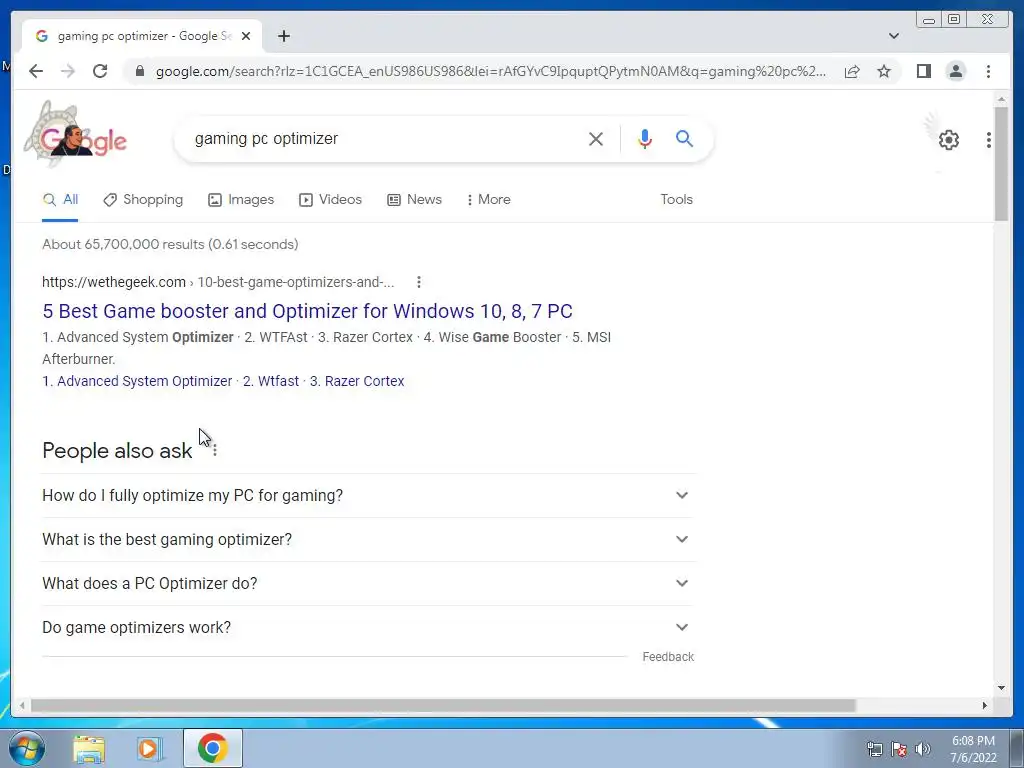1024x768 pixels.
Task: Open People also ask options dots
Action: (x=215, y=451)
